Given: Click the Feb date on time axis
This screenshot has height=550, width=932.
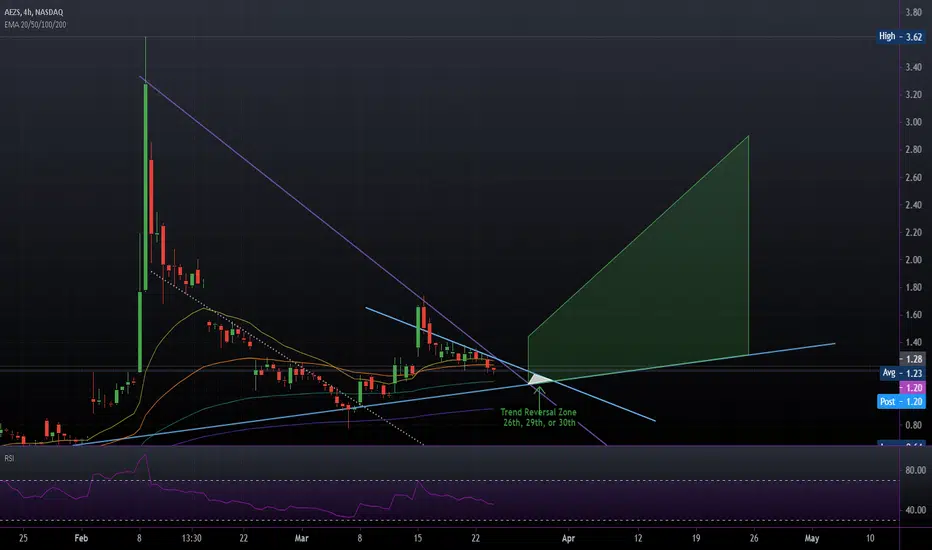Looking at the screenshot, I should click(x=81, y=538).
